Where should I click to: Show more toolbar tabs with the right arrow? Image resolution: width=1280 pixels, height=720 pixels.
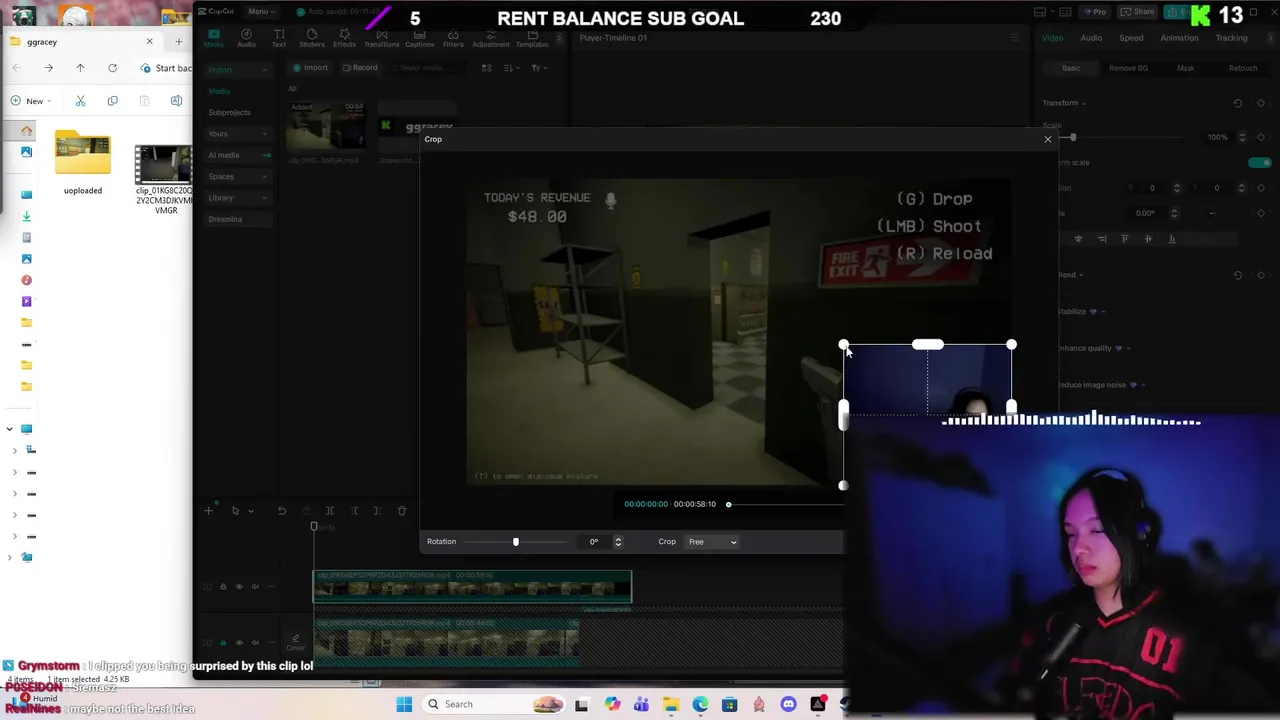558,38
